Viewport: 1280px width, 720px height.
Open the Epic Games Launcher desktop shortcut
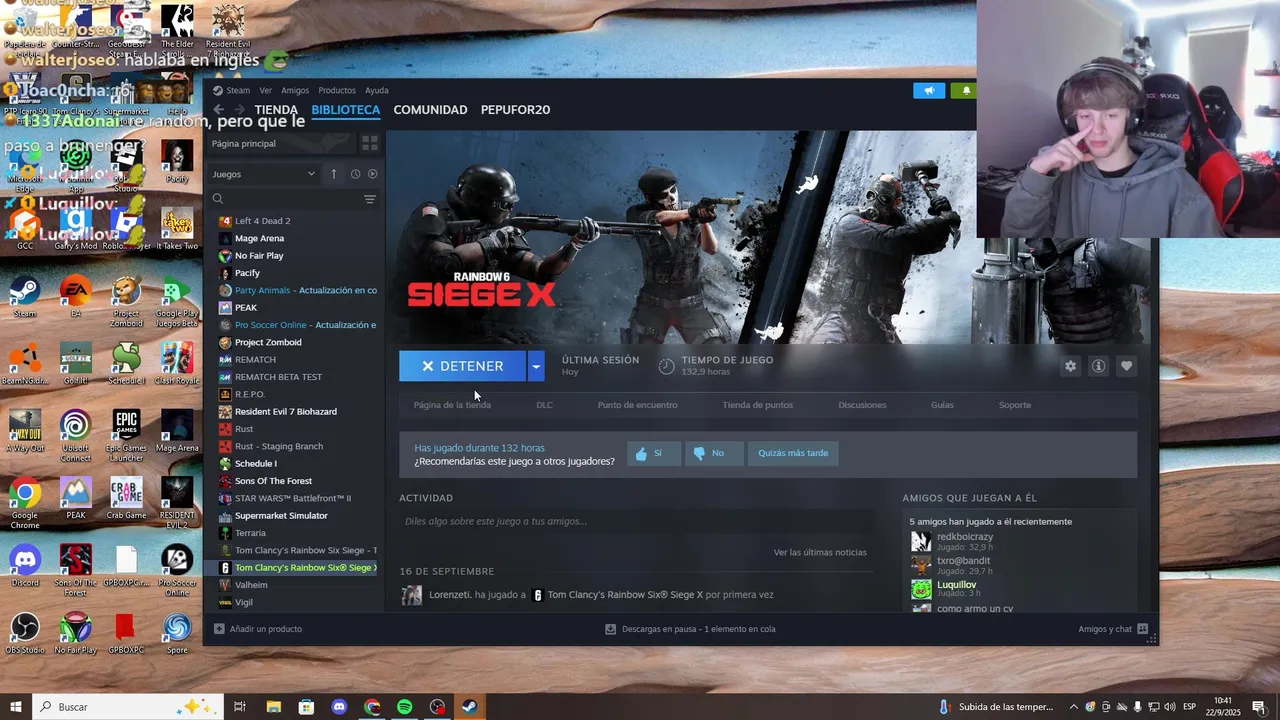tap(126, 435)
